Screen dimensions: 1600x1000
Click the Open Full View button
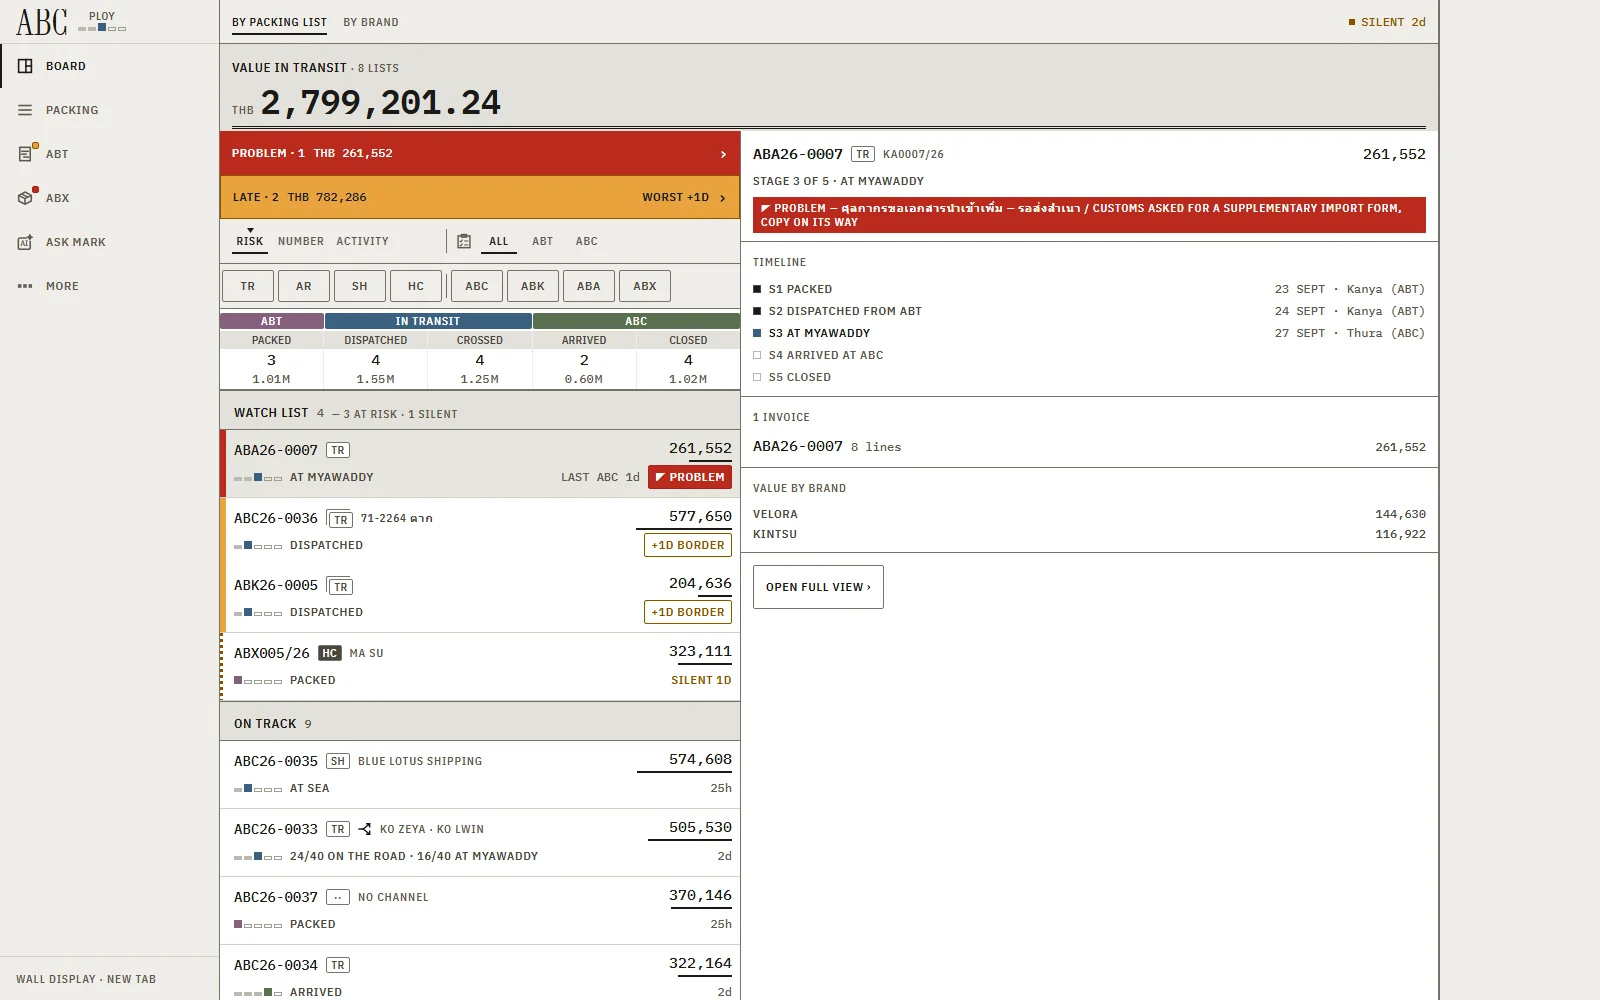tap(818, 587)
